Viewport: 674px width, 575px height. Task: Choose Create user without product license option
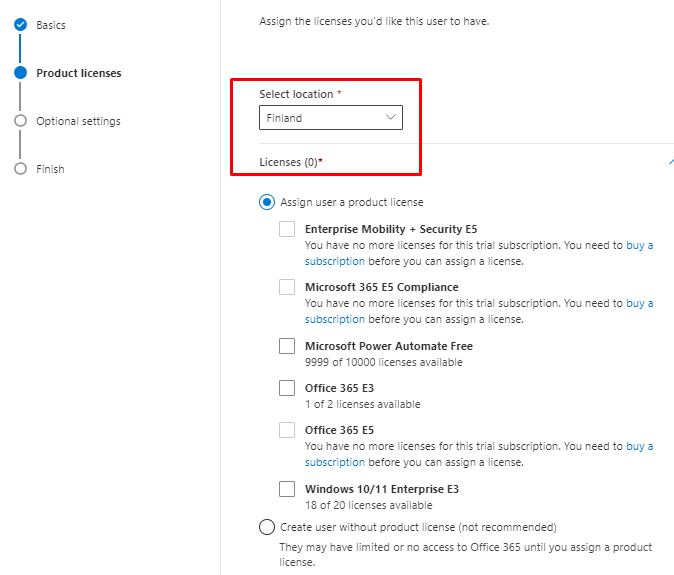click(x=267, y=527)
